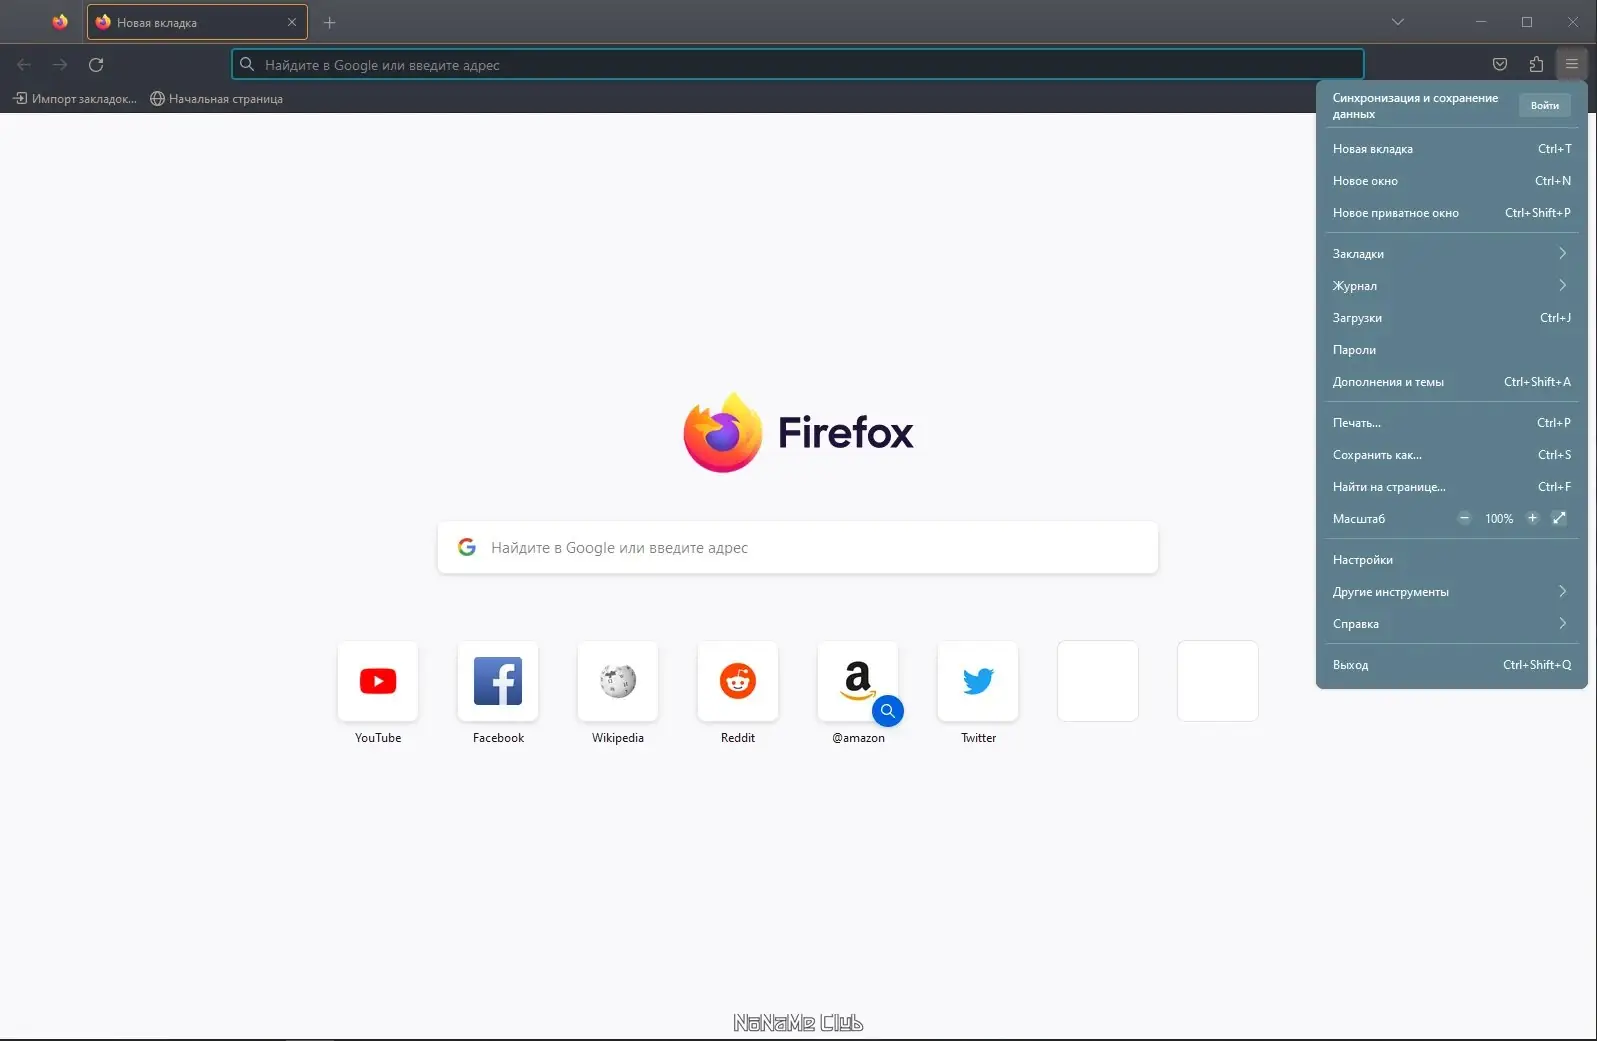Click the Google search box on page
1597x1041 pixels.
click(798, 547)
